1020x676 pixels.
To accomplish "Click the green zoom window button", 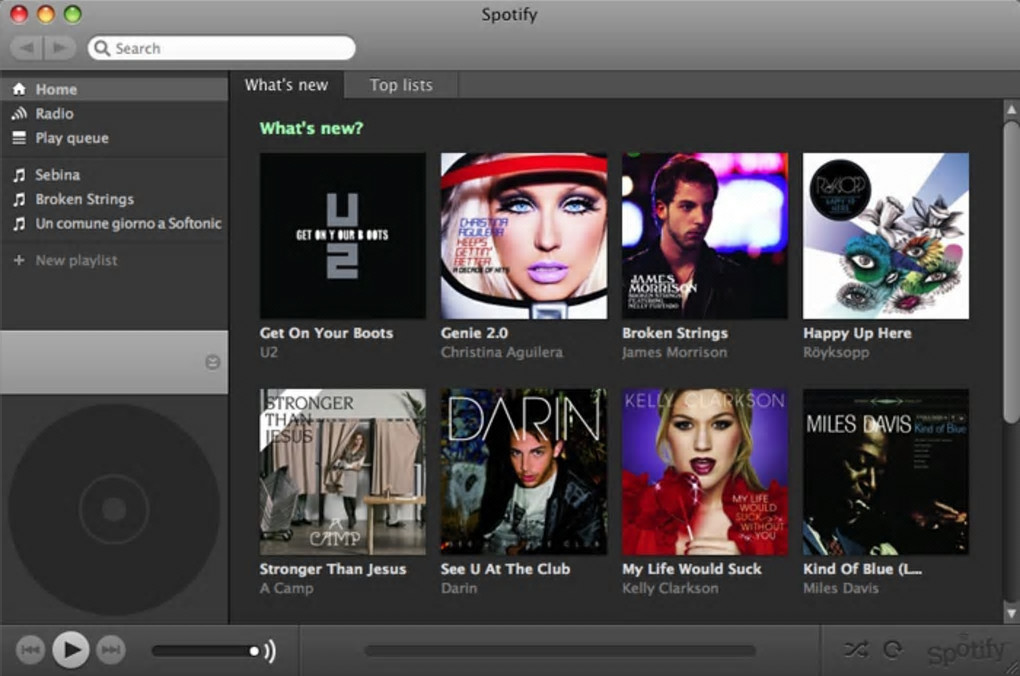I will [73, 14].
